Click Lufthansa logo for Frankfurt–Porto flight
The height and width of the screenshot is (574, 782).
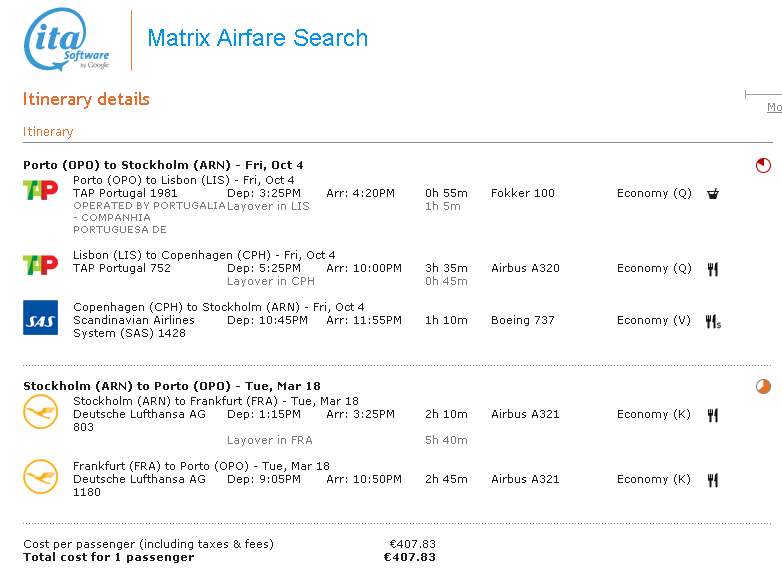point(40,477)
